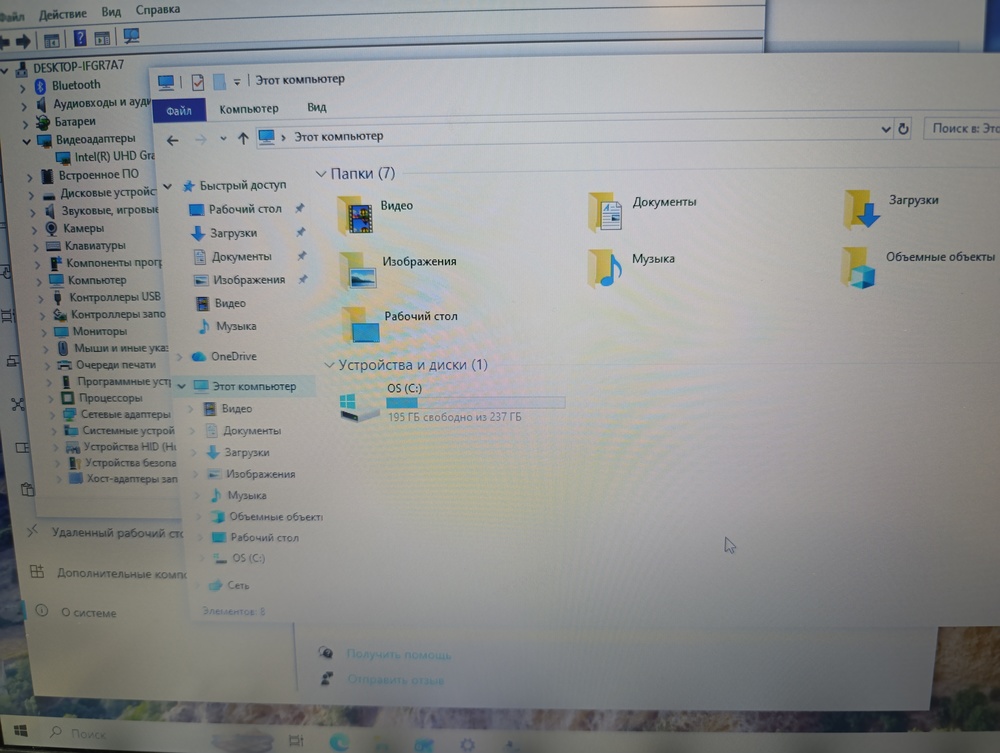Select the OS (C:) drive icon
Viewport: 1000px width, 753px height.
[359, 405]
